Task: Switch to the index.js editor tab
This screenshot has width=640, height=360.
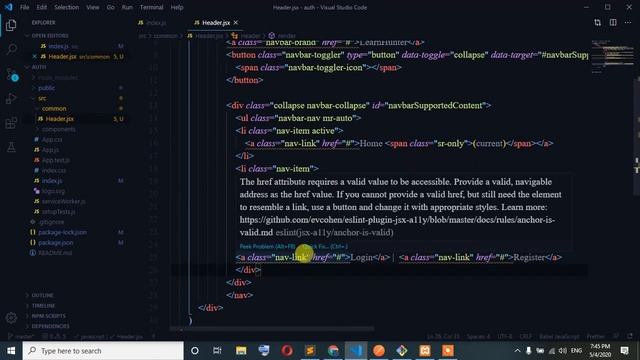Action: [156, 23]
